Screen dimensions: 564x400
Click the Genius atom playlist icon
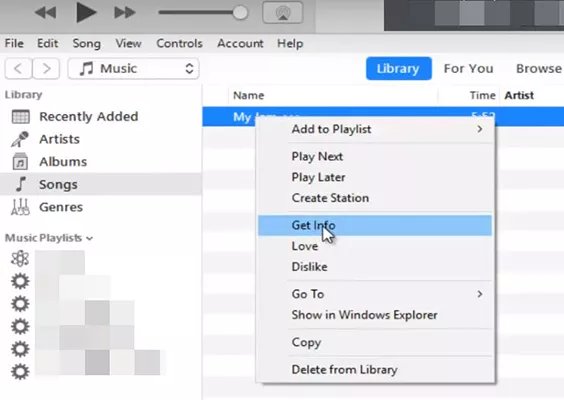tap(20, 259)
